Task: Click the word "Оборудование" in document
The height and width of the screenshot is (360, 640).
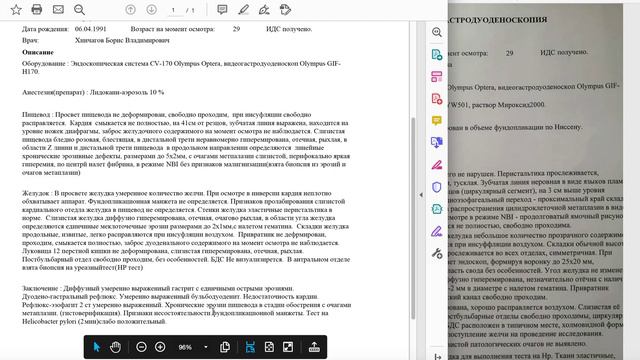Action: click(44, 64)
